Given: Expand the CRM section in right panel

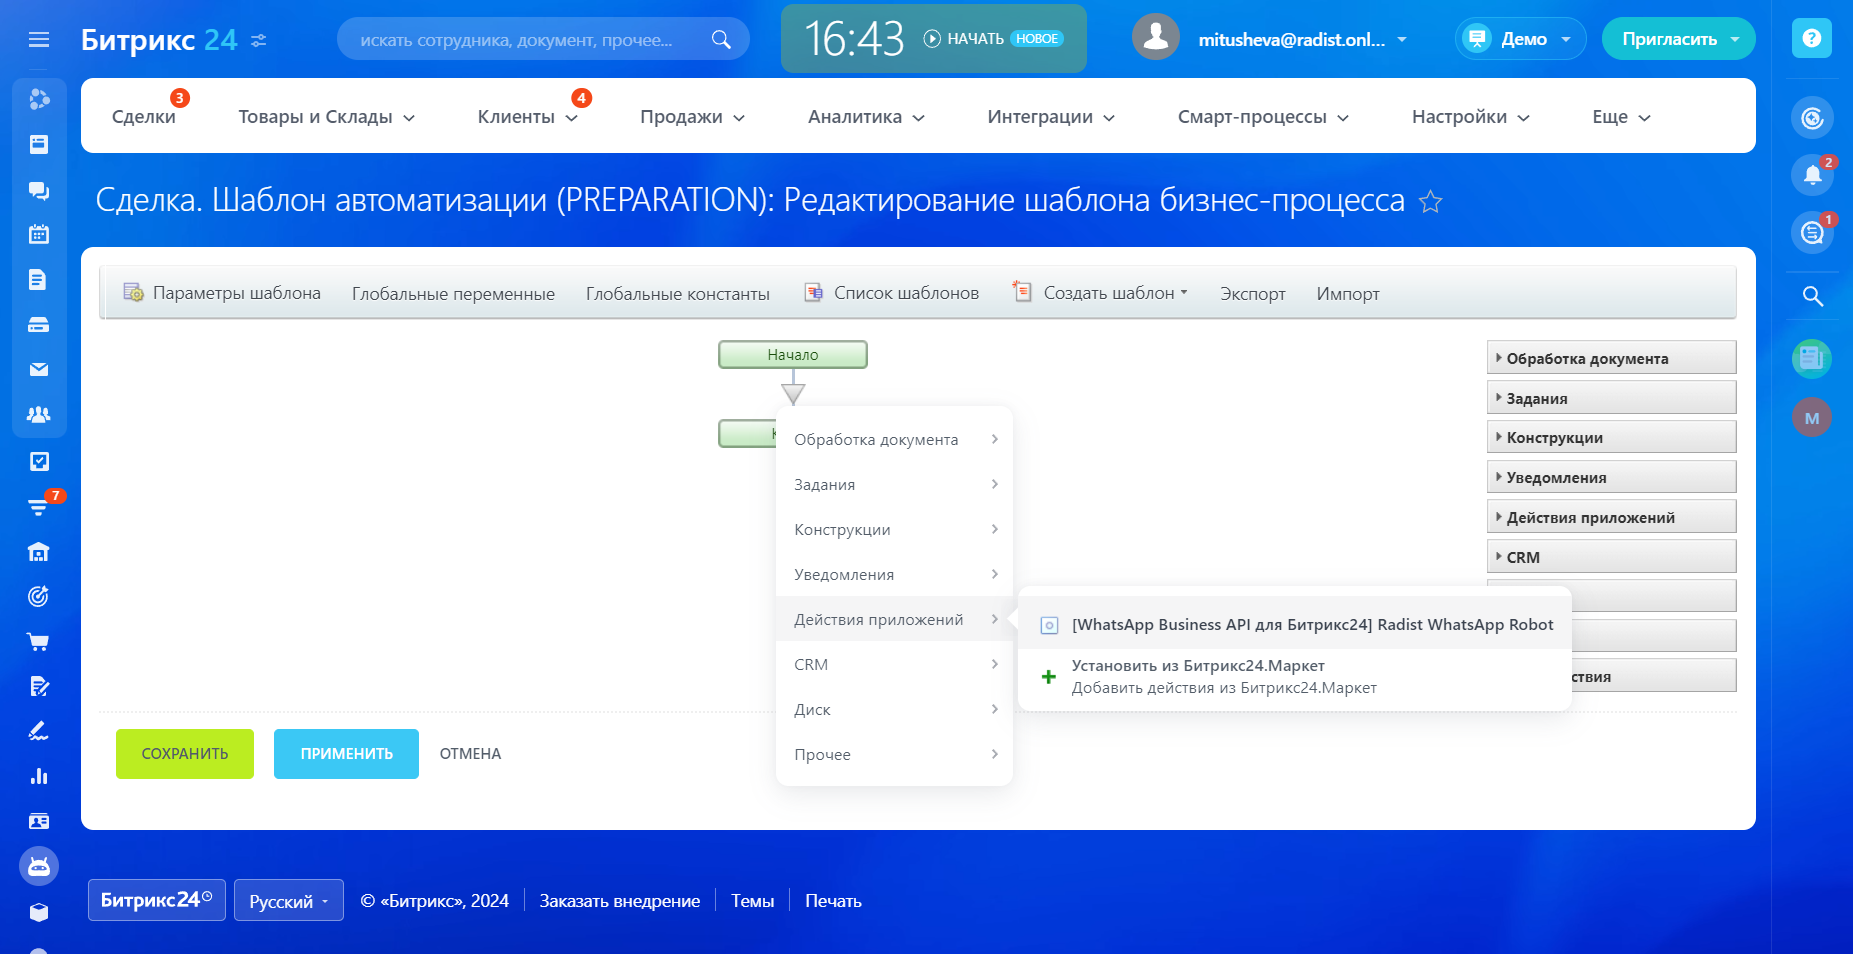Looking at the screenshot, I should point(1610,557).
